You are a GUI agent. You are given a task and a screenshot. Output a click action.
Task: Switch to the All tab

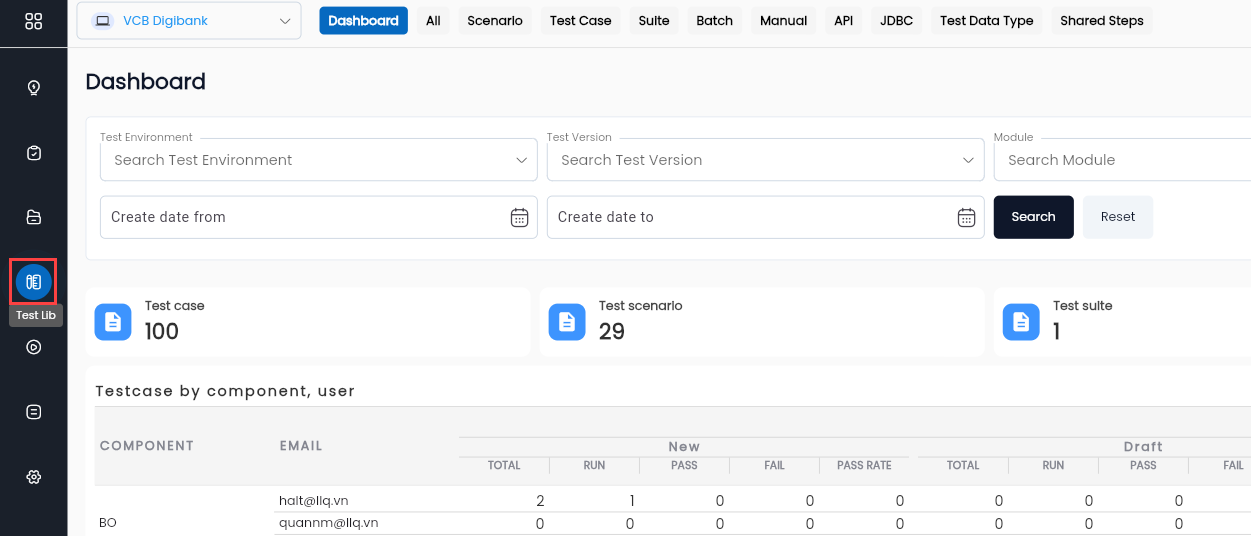pos(433,21)
